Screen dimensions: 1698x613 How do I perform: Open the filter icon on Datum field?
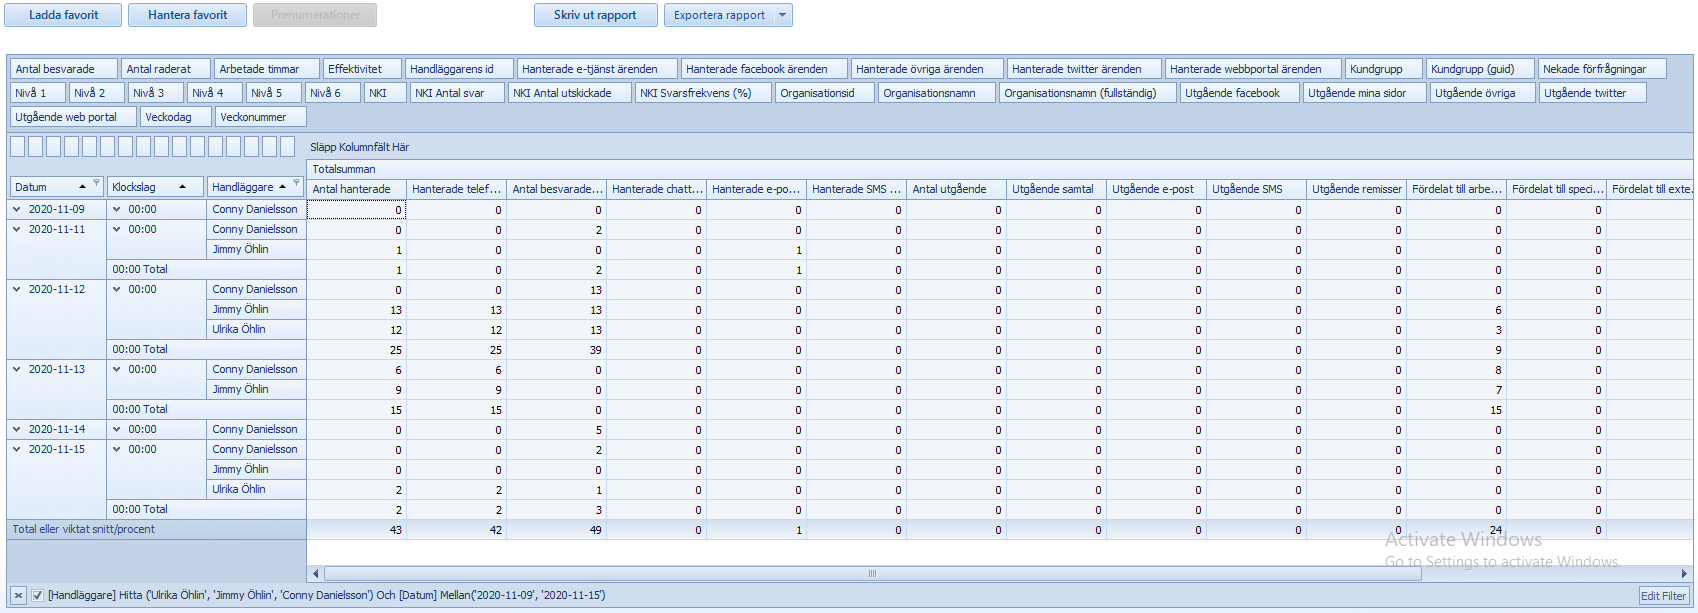(x=96, y=183)
